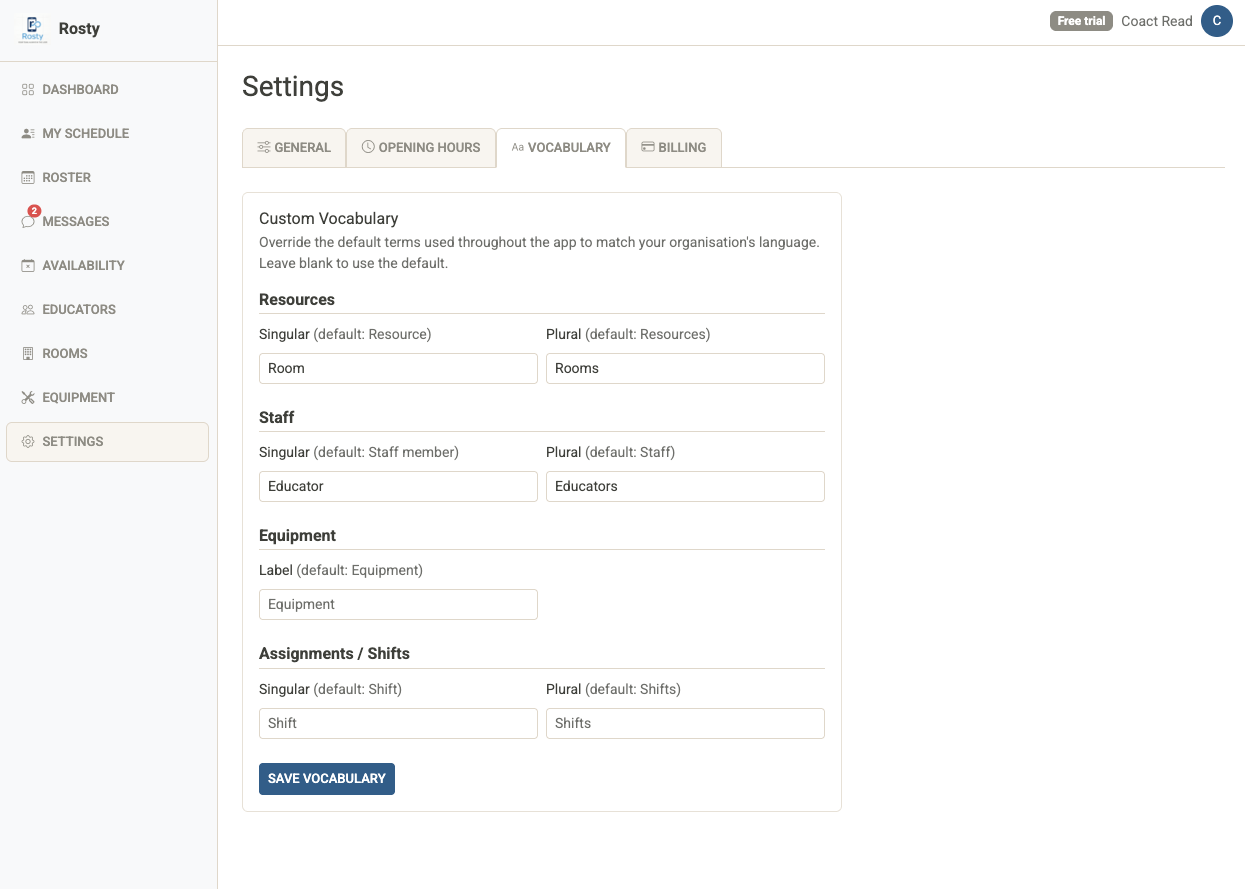Screen dimensions: 1245x889
Task: Click the singular Staff field containing Educator
Action: (x=398, y=486)
